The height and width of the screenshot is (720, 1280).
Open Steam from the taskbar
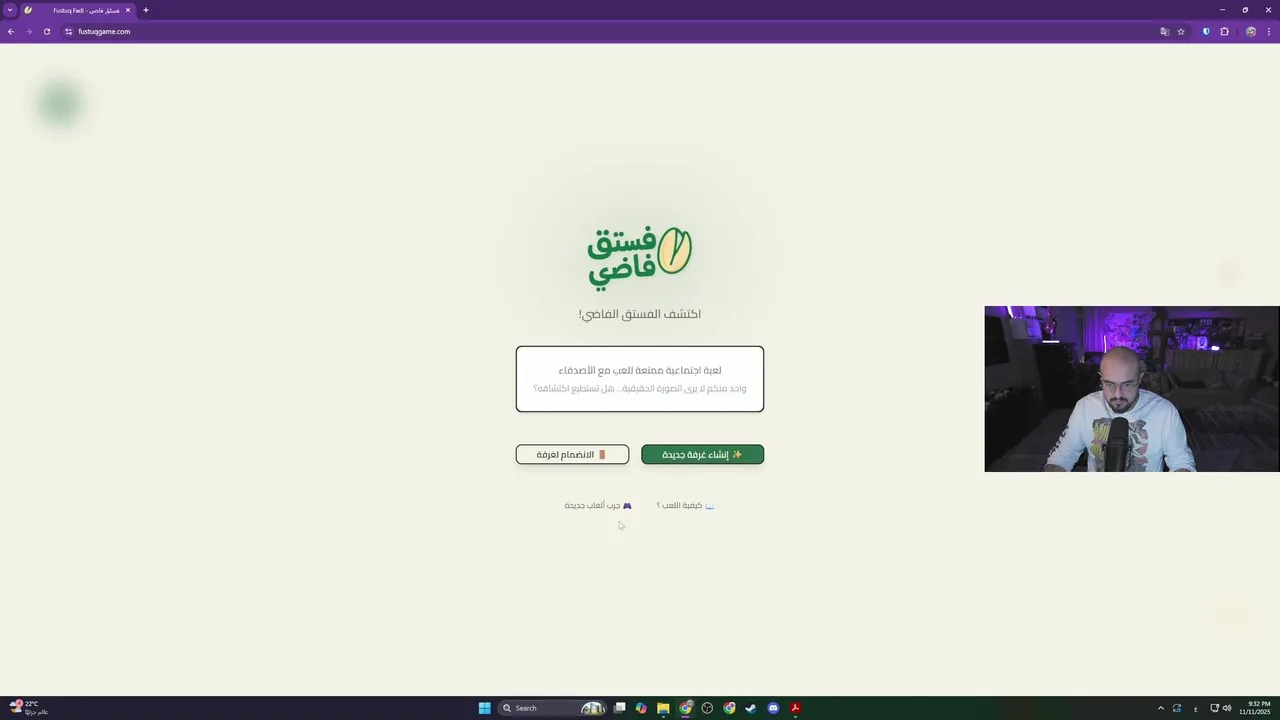coord(751,708)
